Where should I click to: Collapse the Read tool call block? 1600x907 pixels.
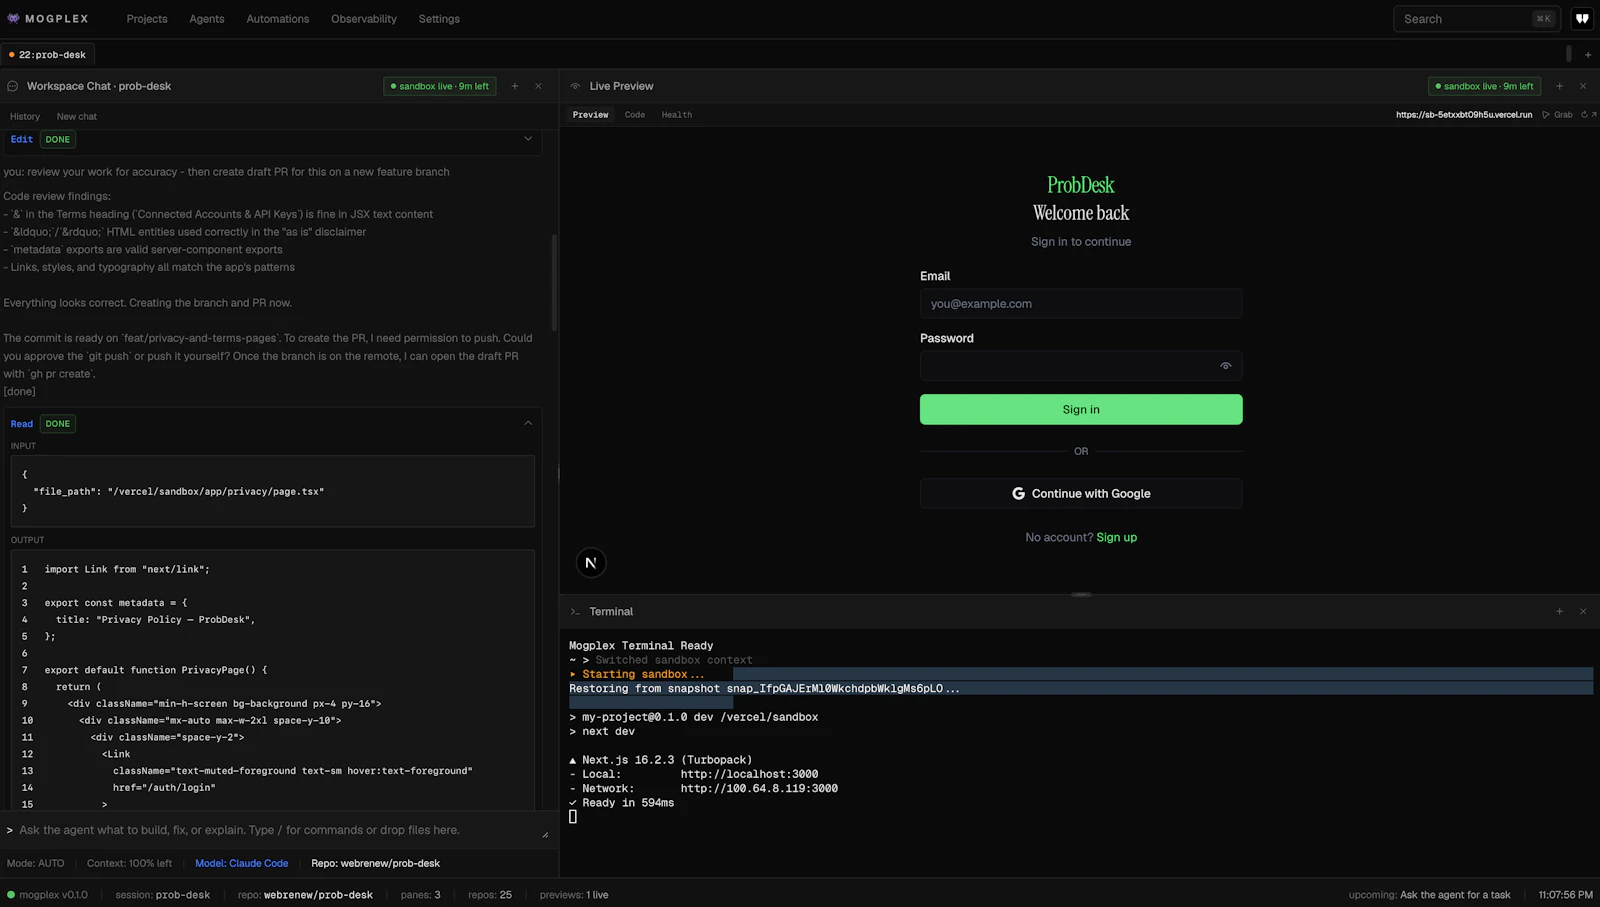(x=528, y=423)
